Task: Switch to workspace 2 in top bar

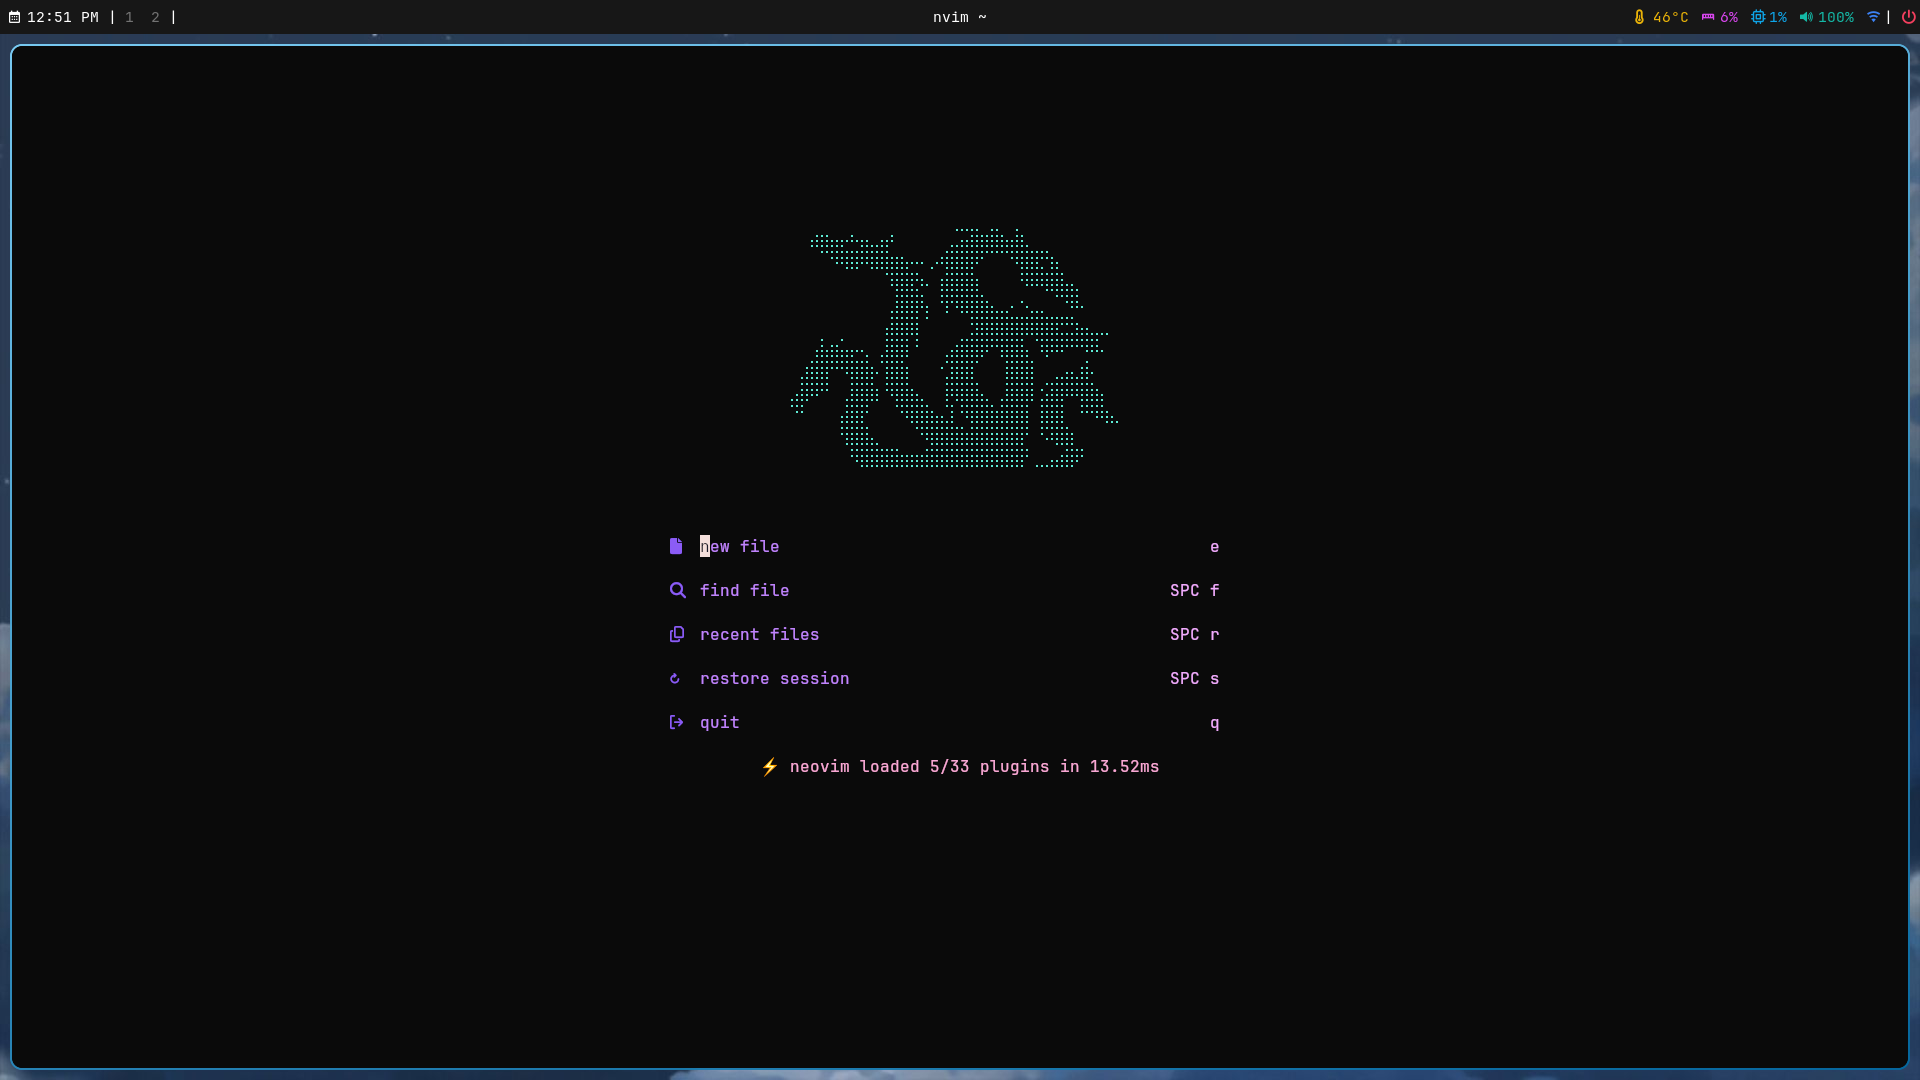Action: 155,17
